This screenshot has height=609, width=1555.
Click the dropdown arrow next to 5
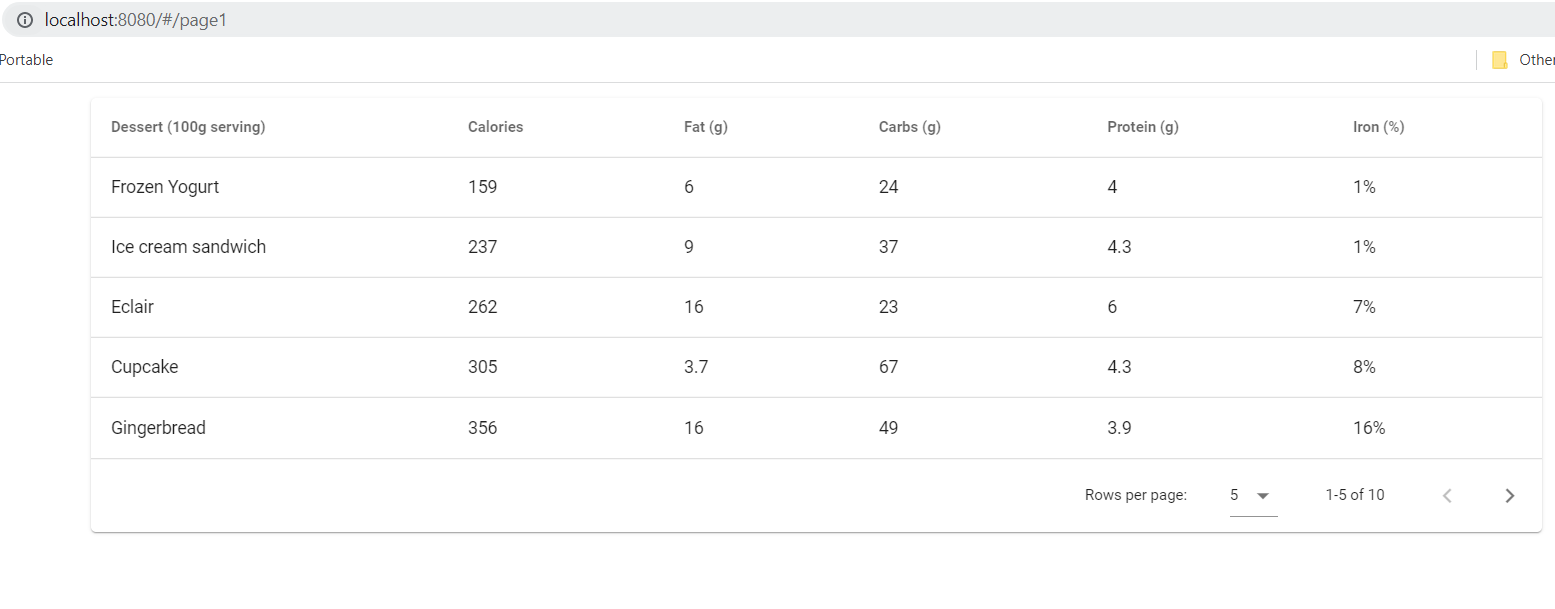coord(1264,495)
